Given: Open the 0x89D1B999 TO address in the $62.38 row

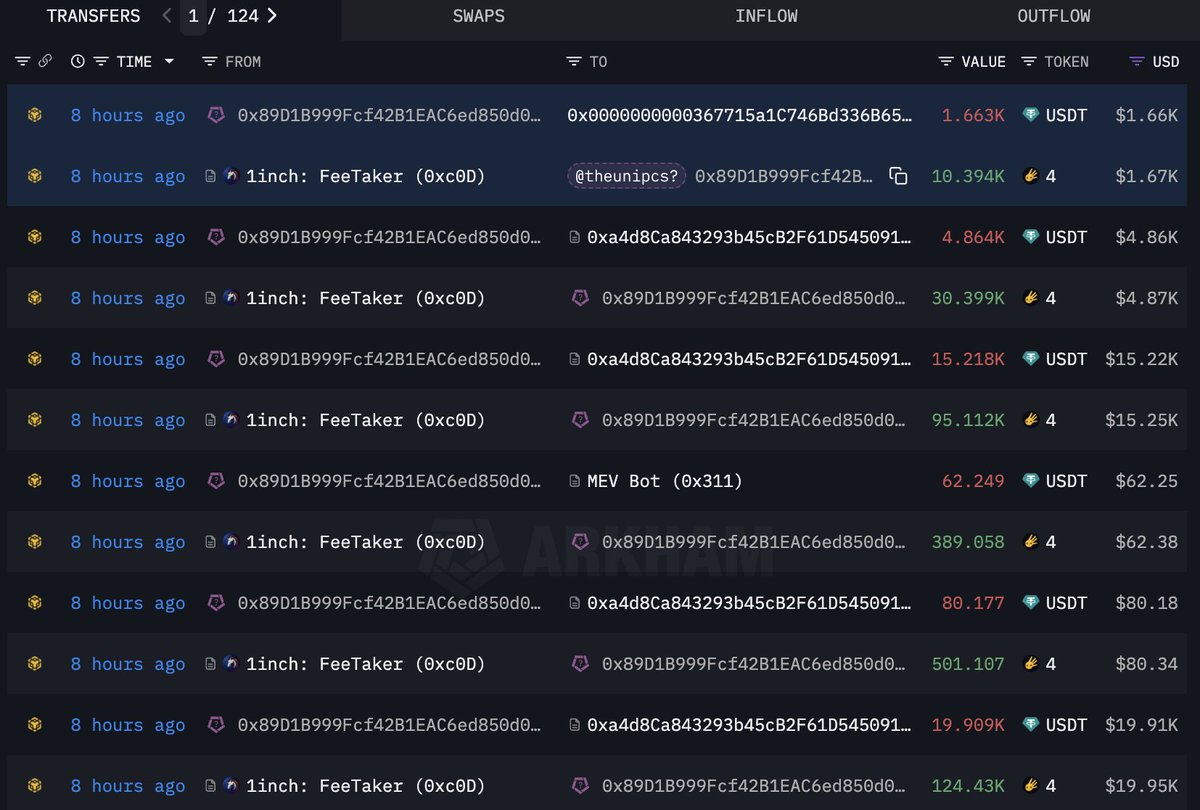Looking at the screenshot, I should (x=753, y=542).
